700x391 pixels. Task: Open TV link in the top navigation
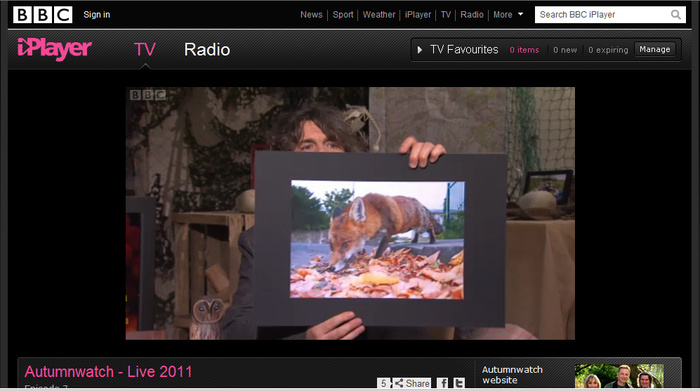pyautogui.click(x=446, y=15)
